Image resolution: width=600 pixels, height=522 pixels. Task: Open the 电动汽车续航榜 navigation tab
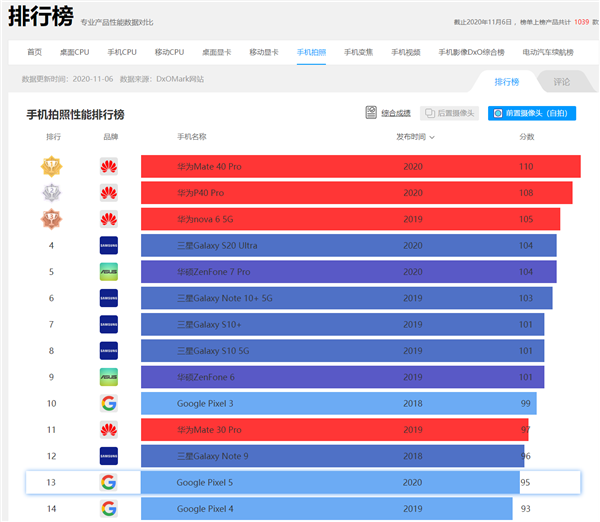coord(548,52)
